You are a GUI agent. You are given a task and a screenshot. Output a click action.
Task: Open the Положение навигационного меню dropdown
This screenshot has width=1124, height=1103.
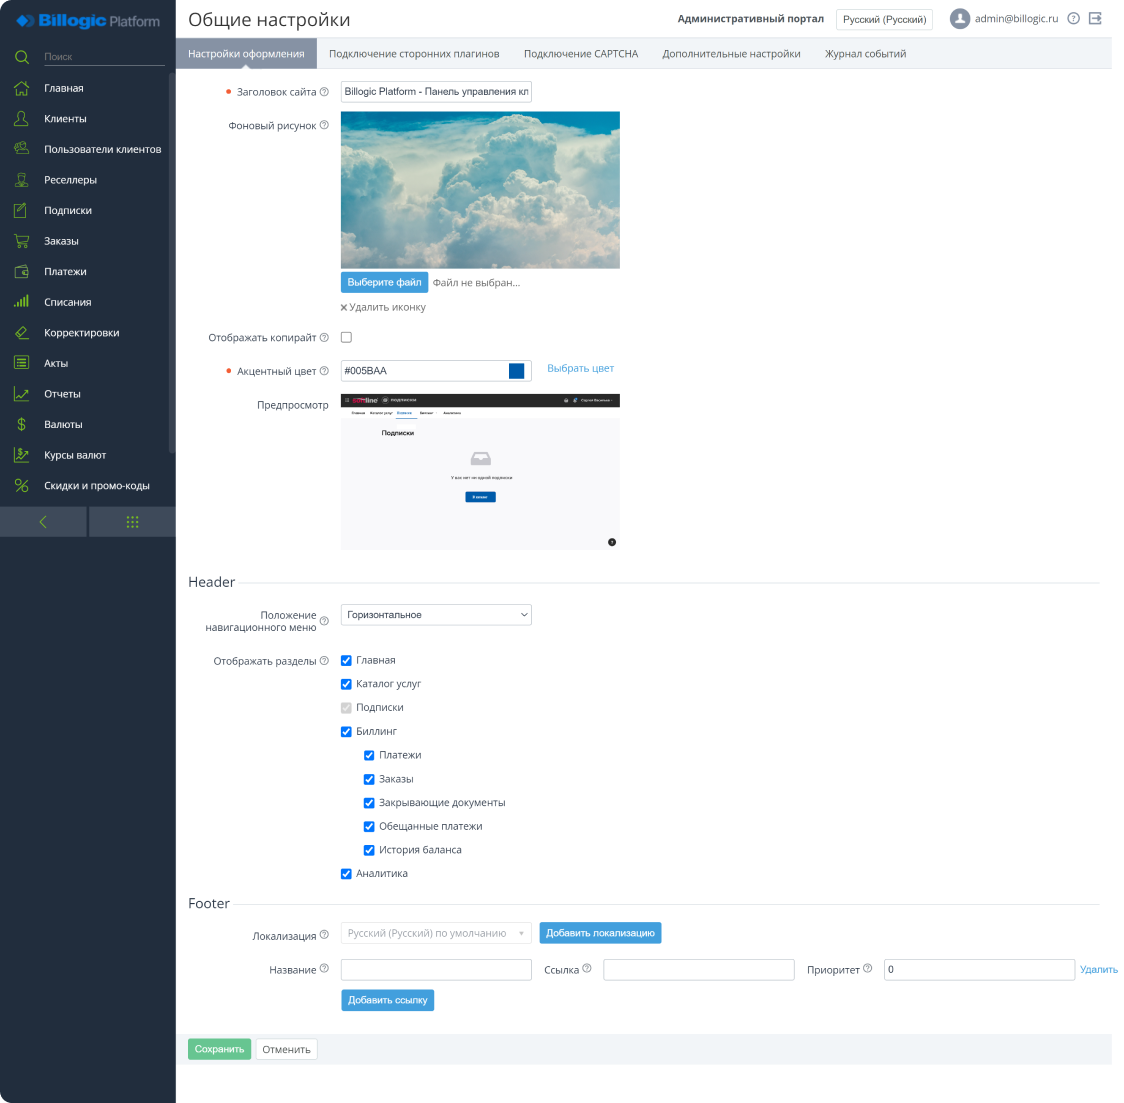click(x=436, y=614)
